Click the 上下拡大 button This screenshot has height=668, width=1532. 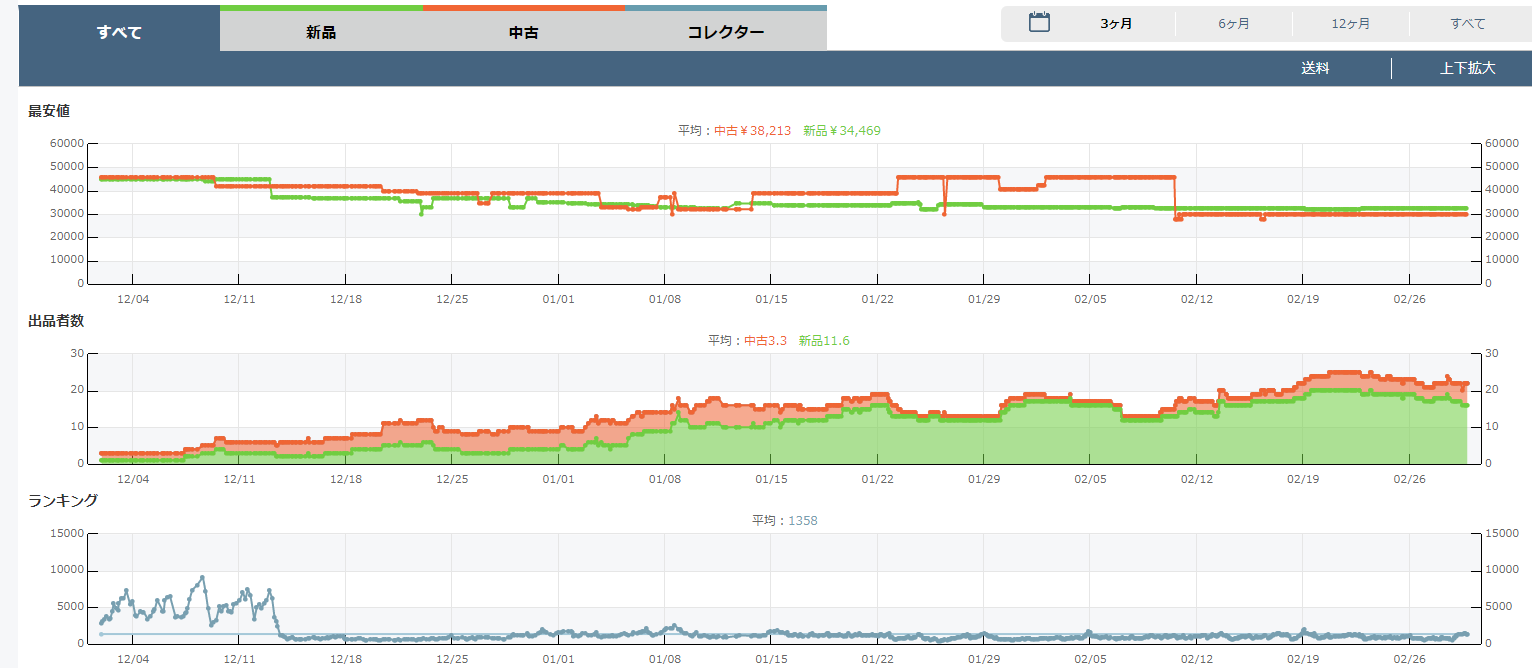(1467, 69)
